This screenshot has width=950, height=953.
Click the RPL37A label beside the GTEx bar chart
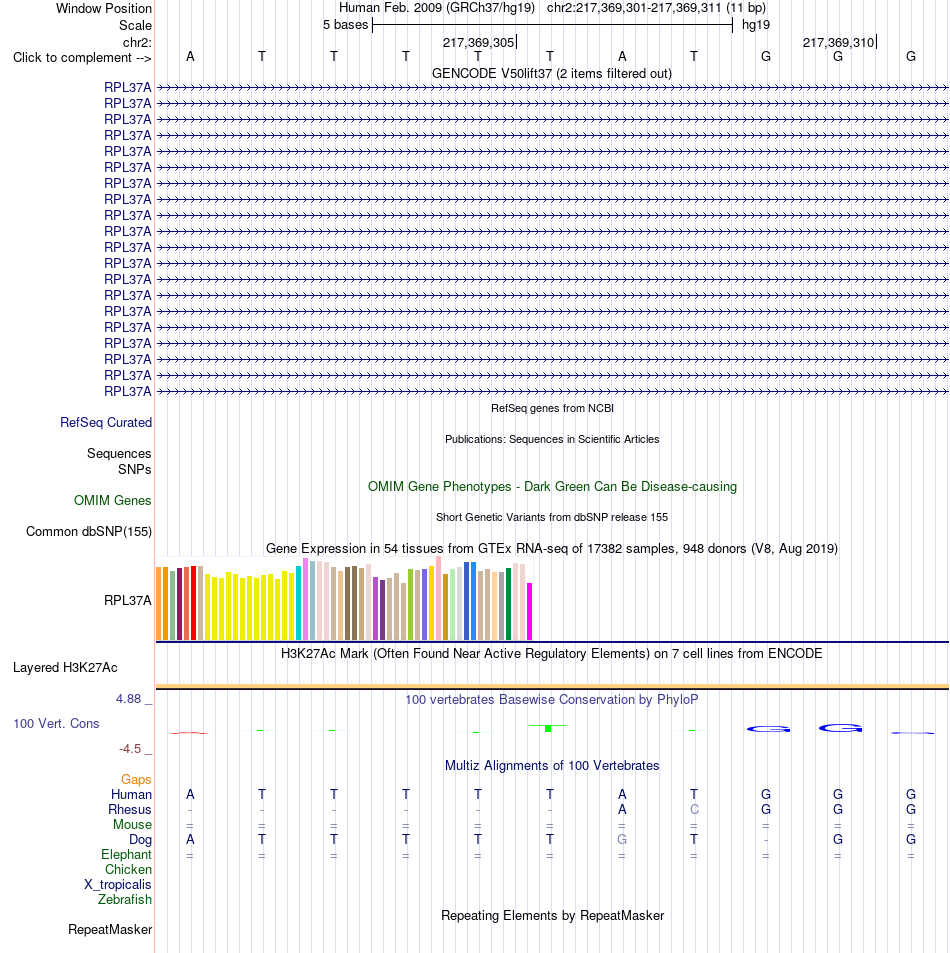click(128, 600)
